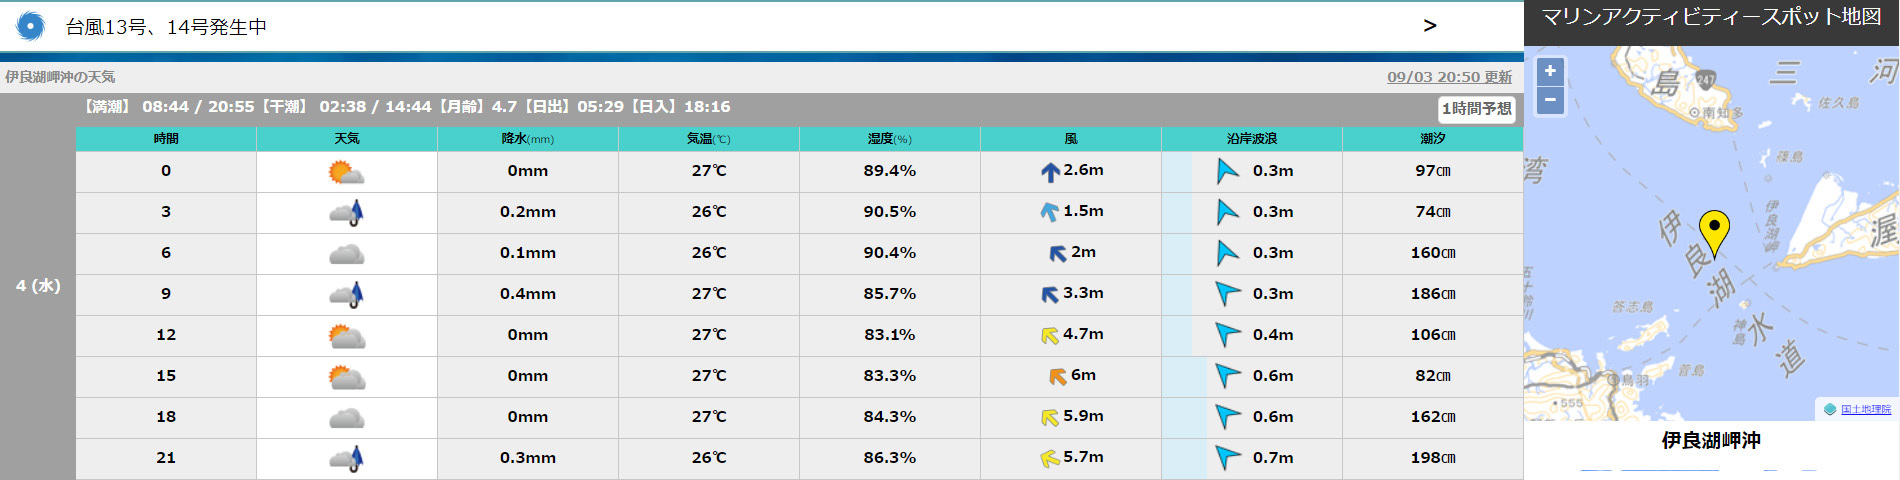Click the partly sunny icon at hour 15
The height and width of the screenshot is (480, 1900).
pyautogui.click(x=346, y=377)
